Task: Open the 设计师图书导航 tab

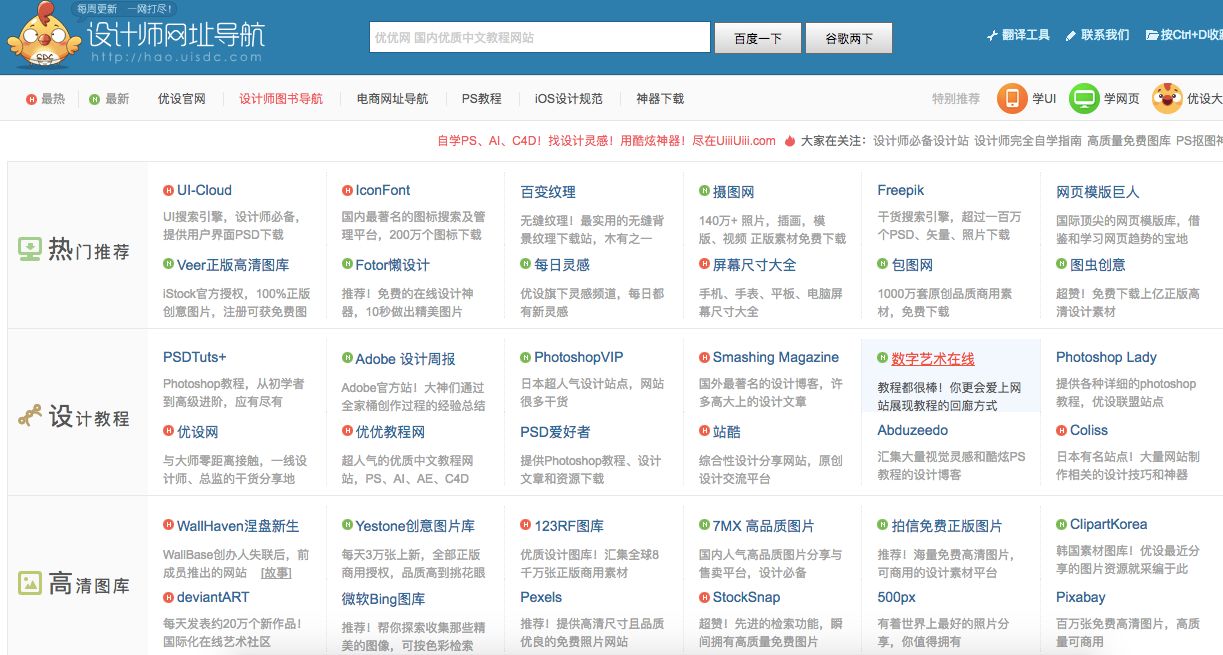Action: 281,99
